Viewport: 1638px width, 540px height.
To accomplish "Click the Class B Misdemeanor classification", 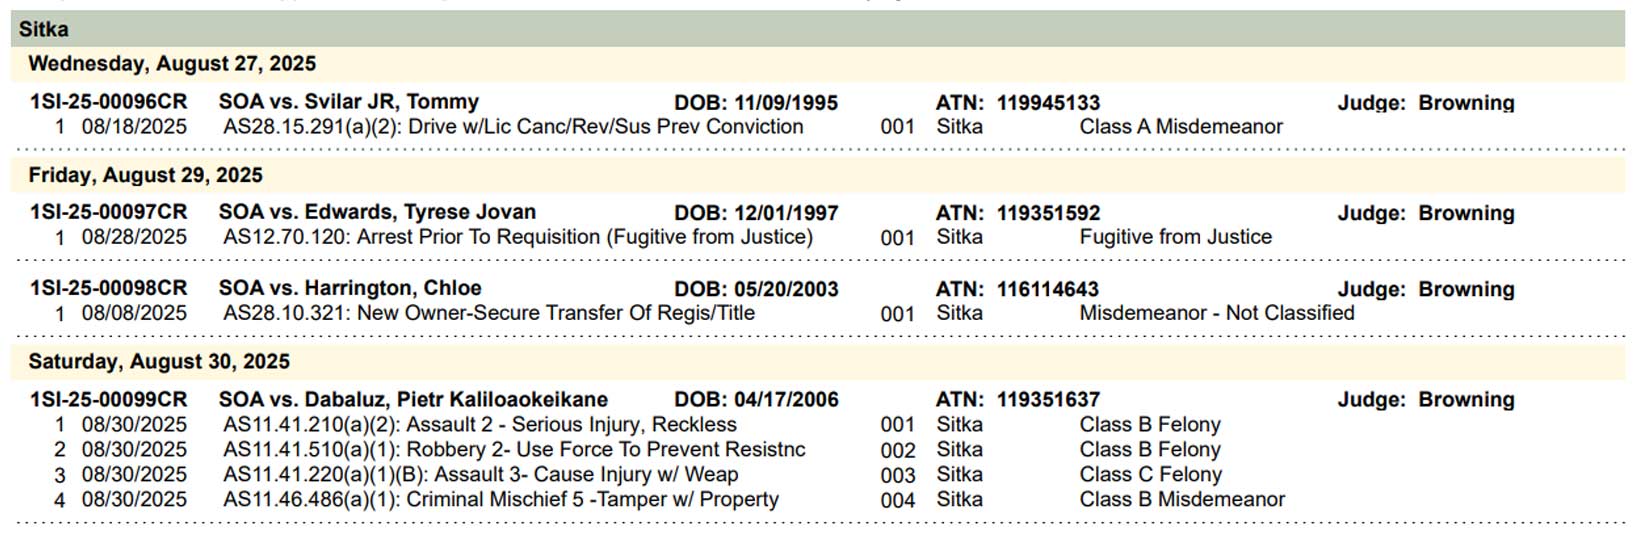I will (1181, 499).
